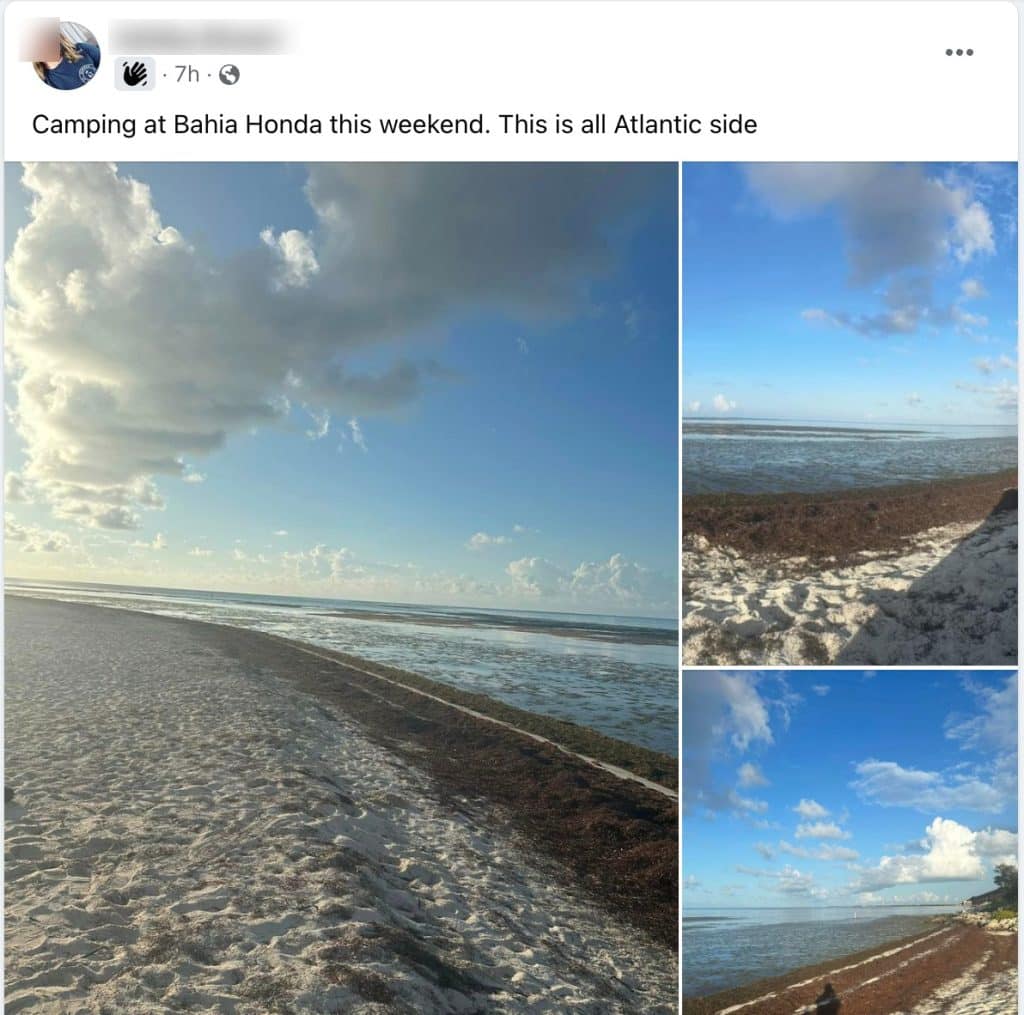This screenshot has height=1015, width=1024.
Task: Click the public globe audience icon
Action: (x=229, y=75)
